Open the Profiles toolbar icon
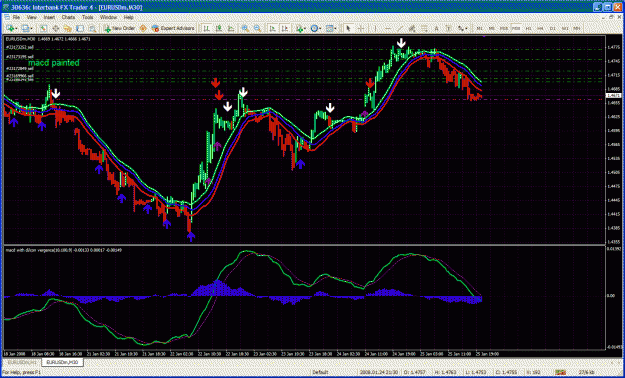Viewport: 625px width, 378px height. click(26, 28)
